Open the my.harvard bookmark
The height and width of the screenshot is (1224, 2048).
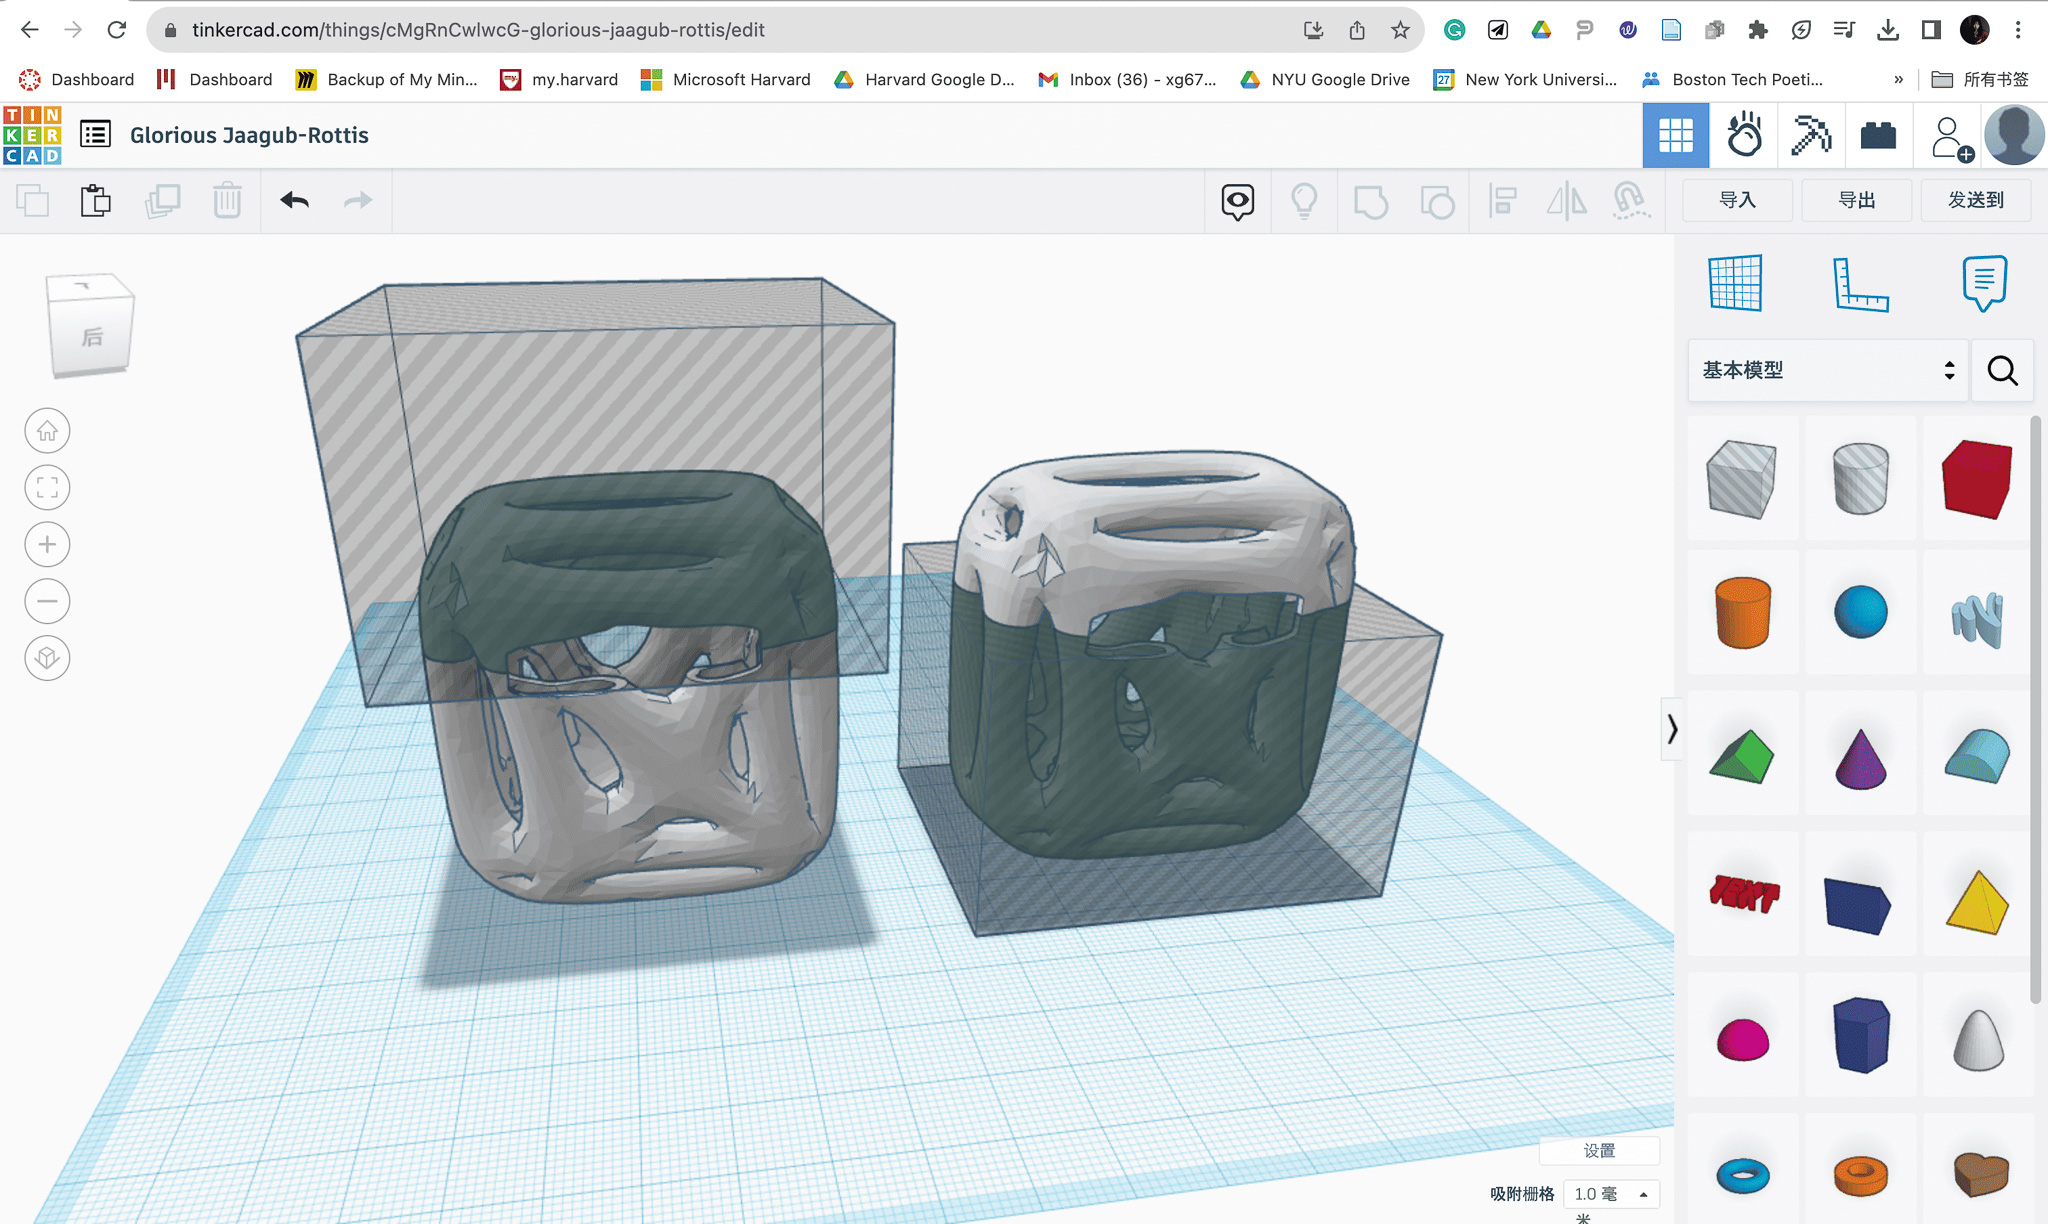coord(559,79)
